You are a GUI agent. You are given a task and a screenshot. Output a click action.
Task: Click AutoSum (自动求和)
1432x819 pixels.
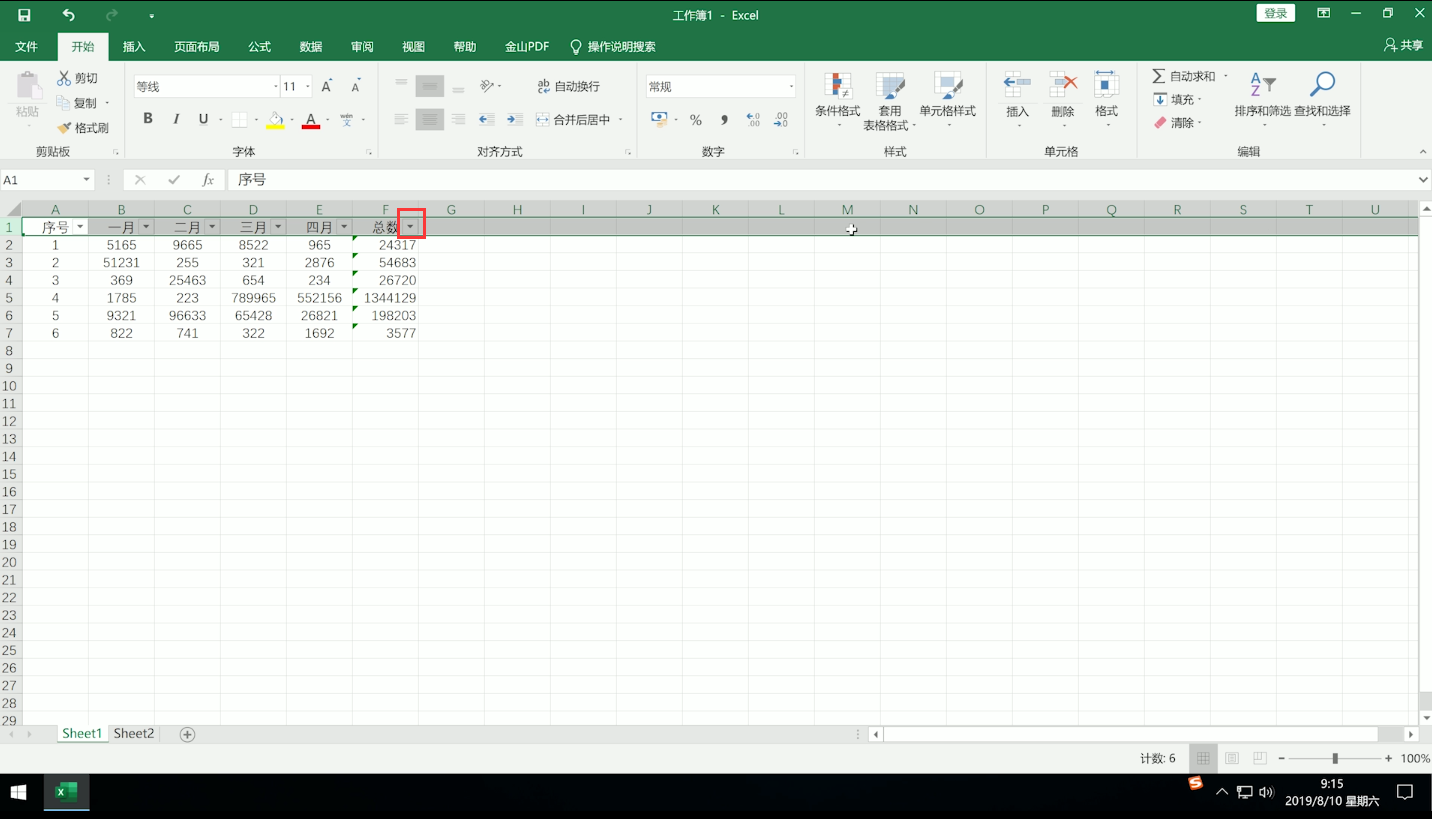(1184, 76)
